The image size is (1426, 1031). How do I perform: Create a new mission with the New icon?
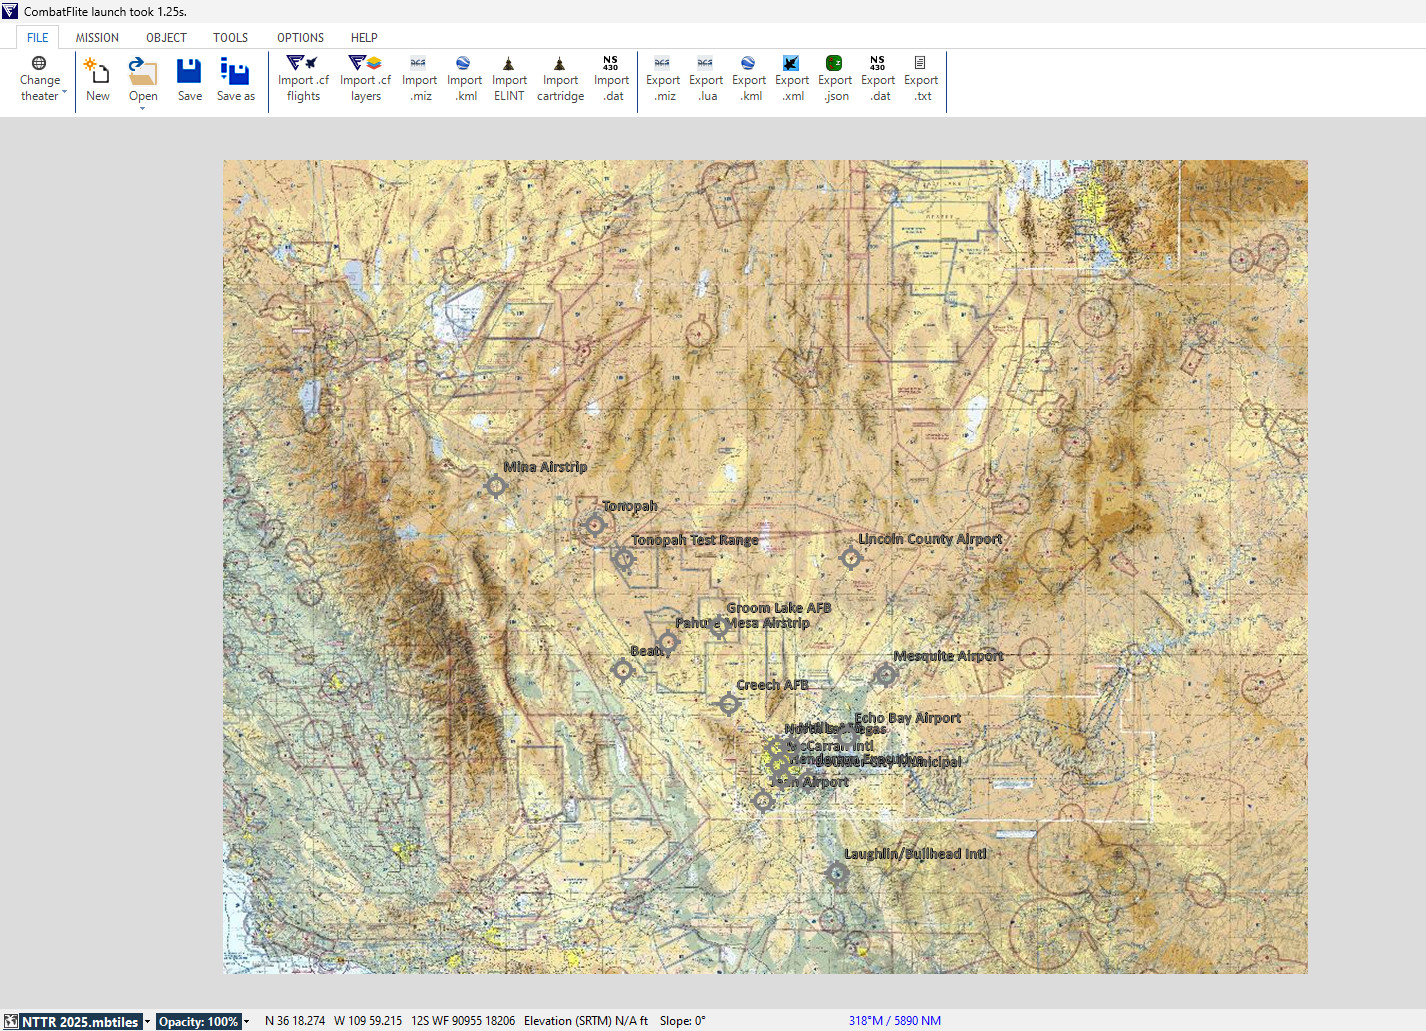point(97,78)
